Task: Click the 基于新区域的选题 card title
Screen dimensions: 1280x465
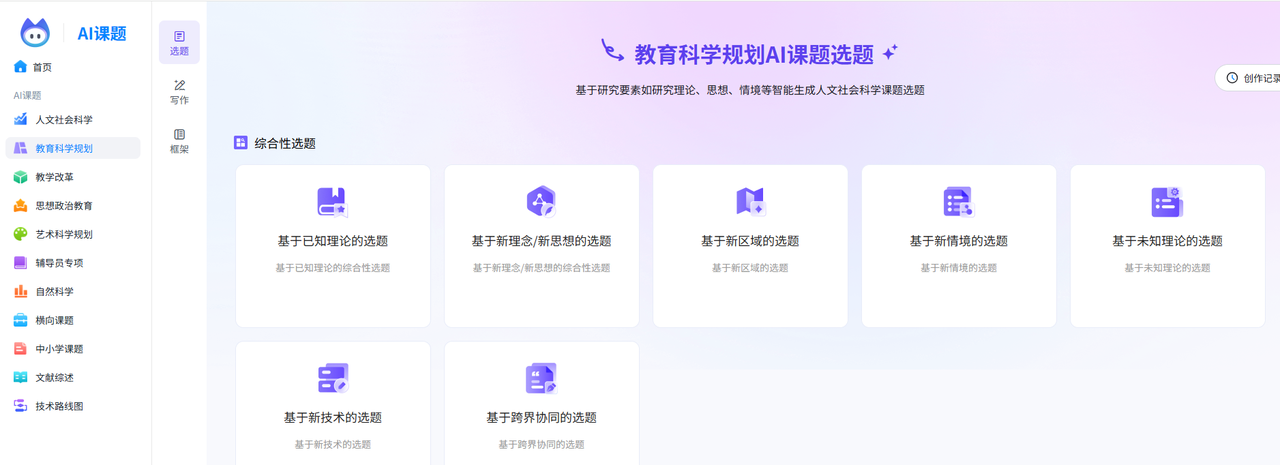Action: [x=750, y=241]
